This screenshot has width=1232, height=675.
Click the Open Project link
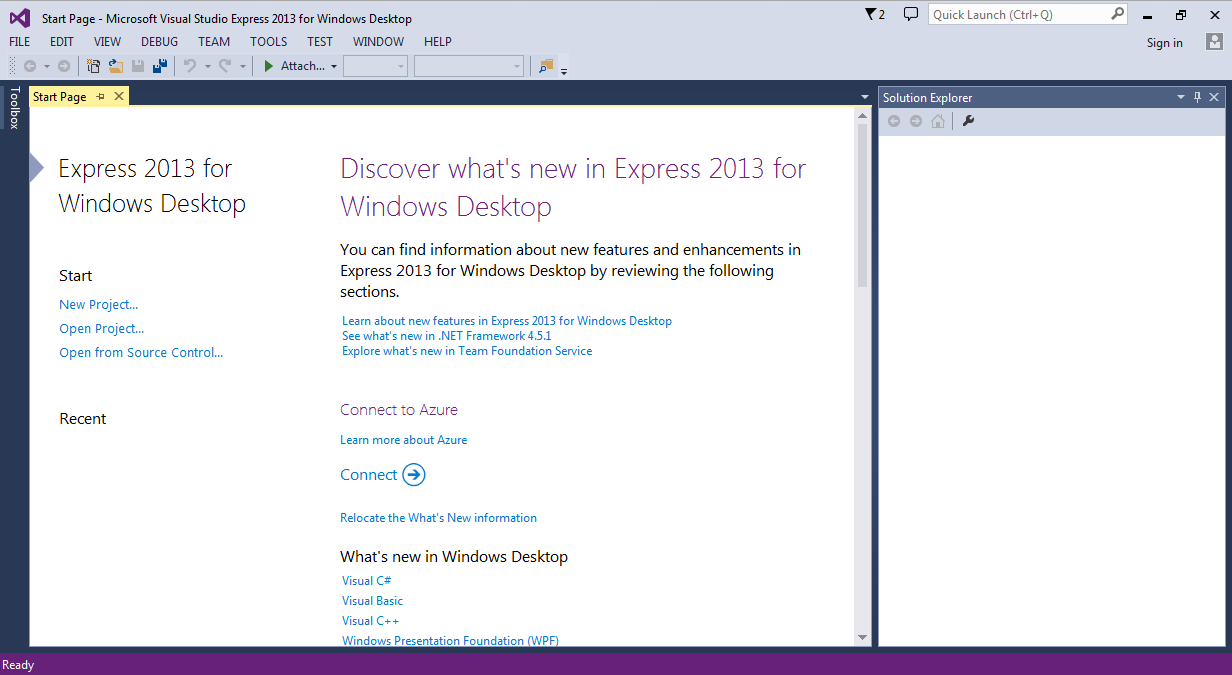pyautogui.click(x=102, y=329)
